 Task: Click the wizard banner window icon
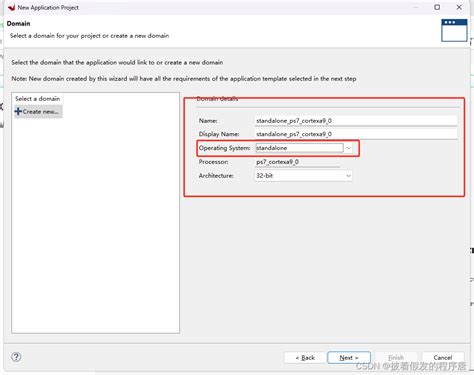pyautogui.click(x=454, y=30)
